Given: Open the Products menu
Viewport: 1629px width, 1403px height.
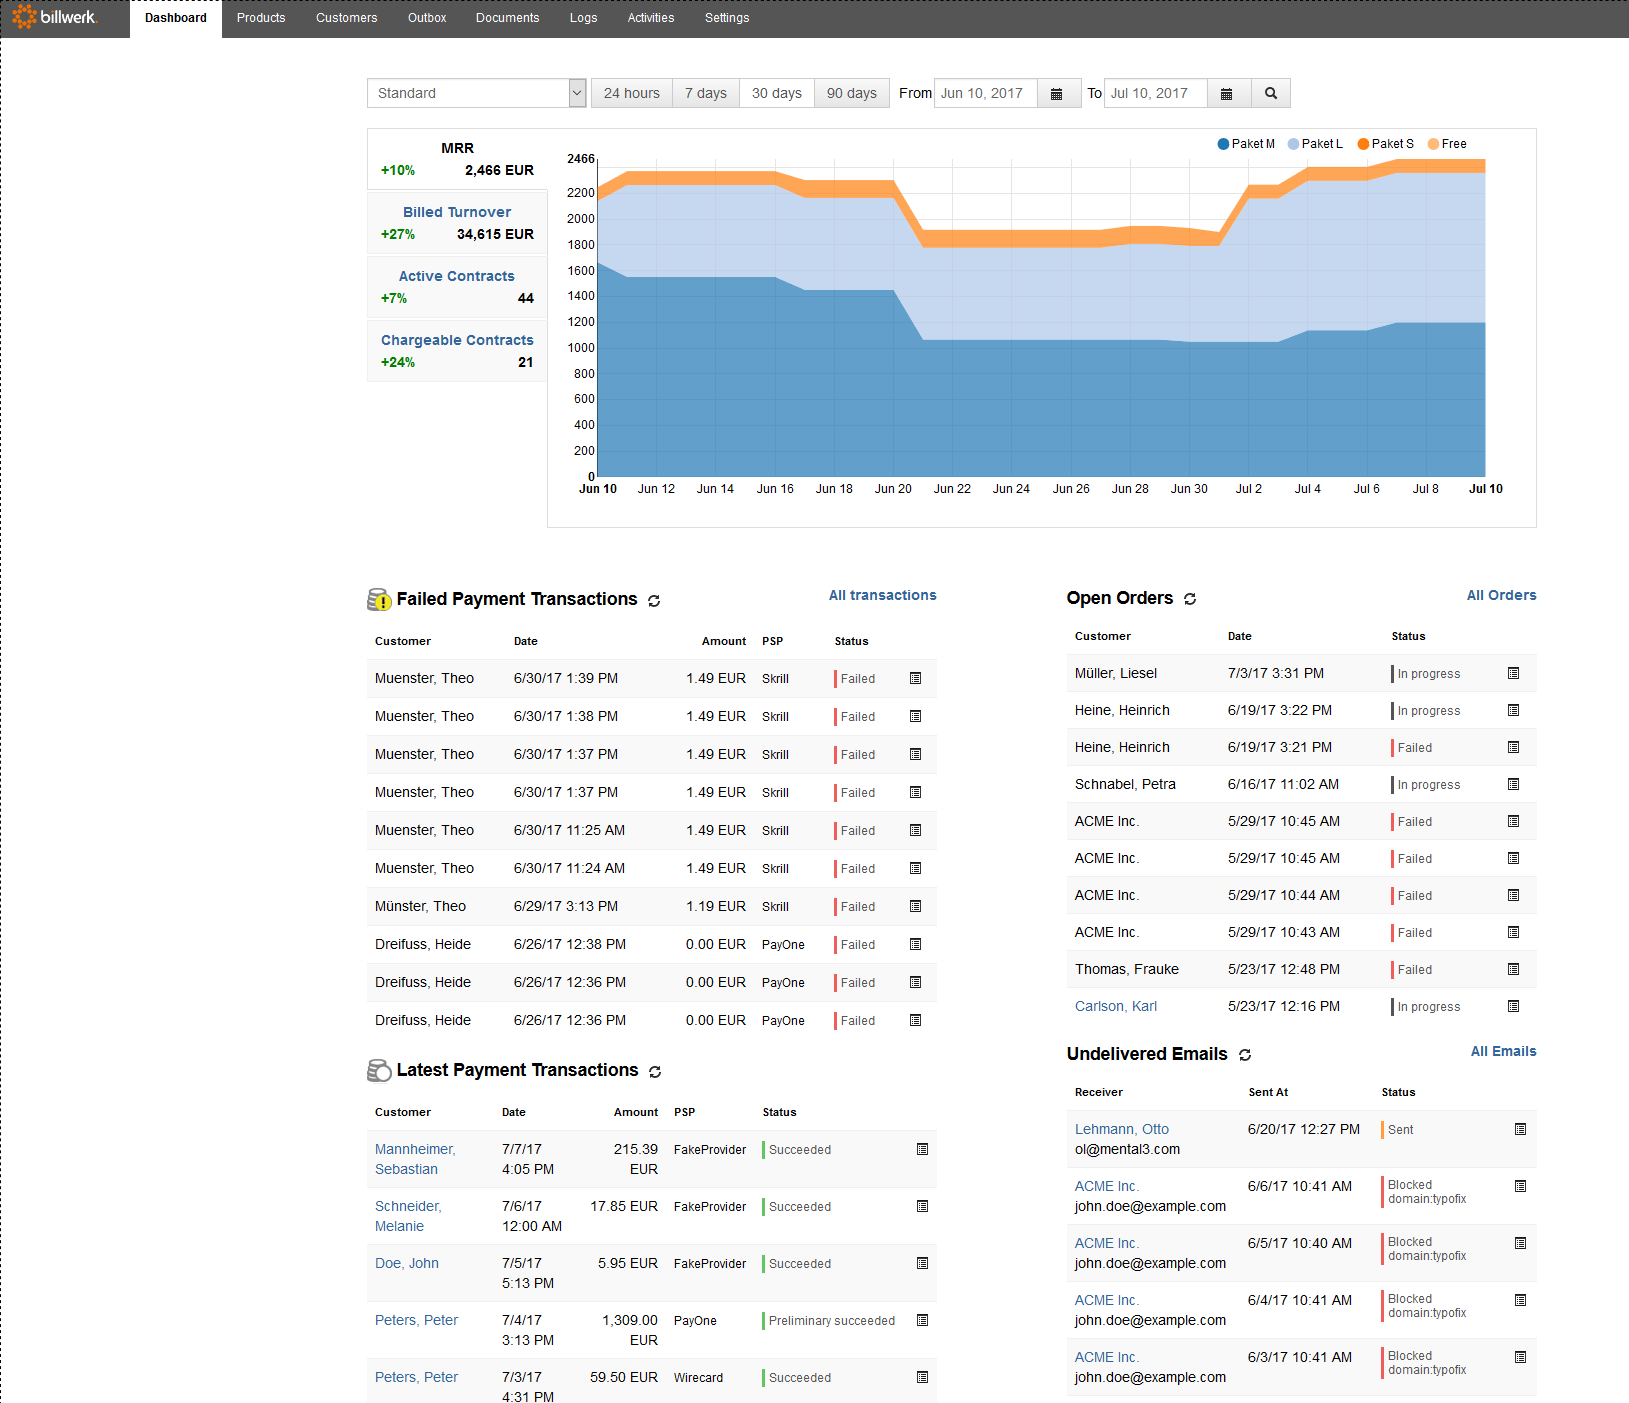Looking at the screenshot, I should coord(261,18).
